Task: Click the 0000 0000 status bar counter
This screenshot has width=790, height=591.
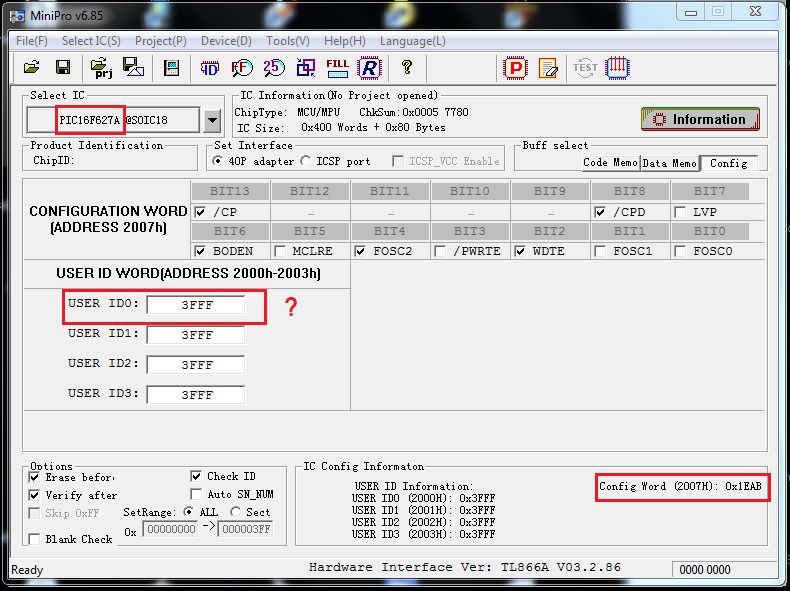Action: (x=705, y=570)
